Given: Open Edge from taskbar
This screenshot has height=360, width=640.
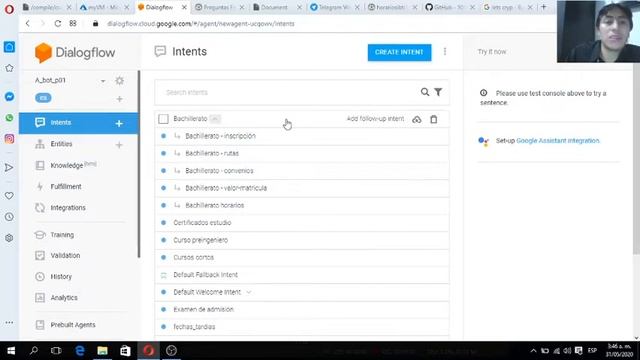Looking at the screenshot, I should pyautogui.click(x=80, y=351).
